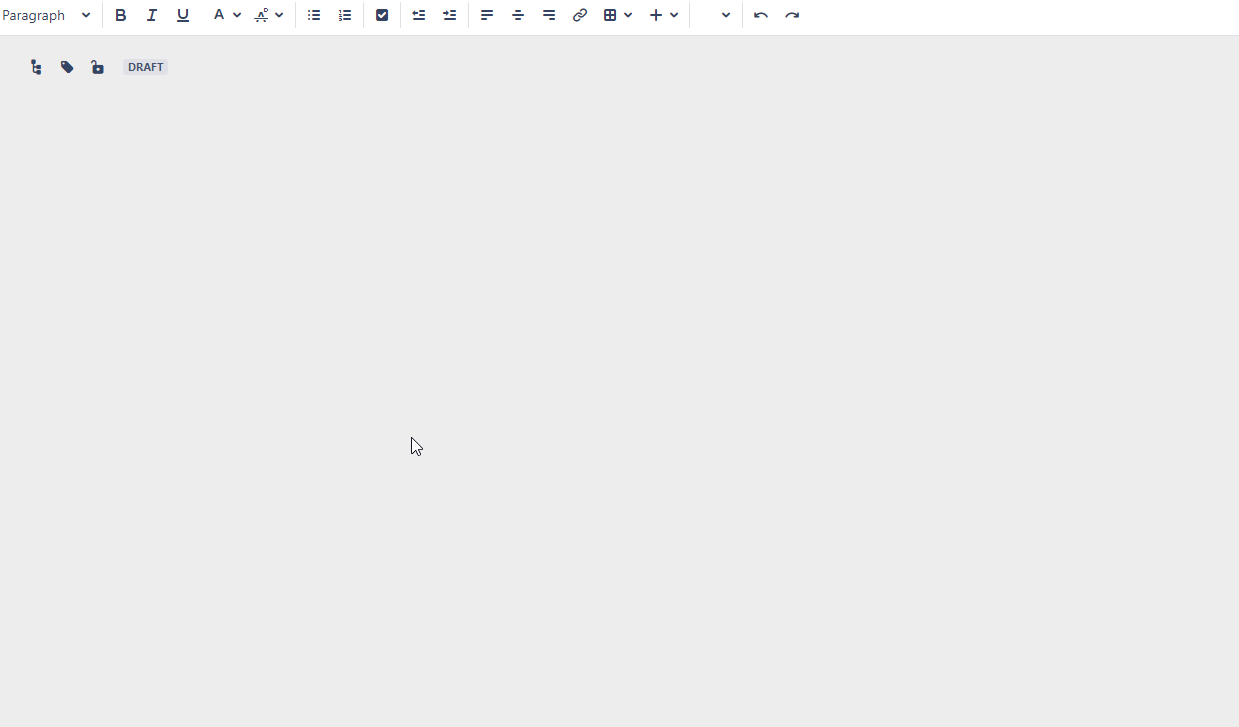This screenshot has height=727, width=1239.
Task: Expand the table options arrow
Action: pos(628,15)
